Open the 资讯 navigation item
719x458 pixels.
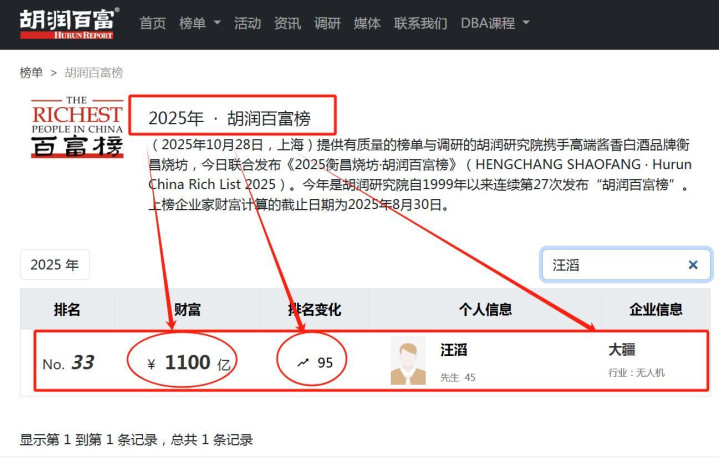288,23
